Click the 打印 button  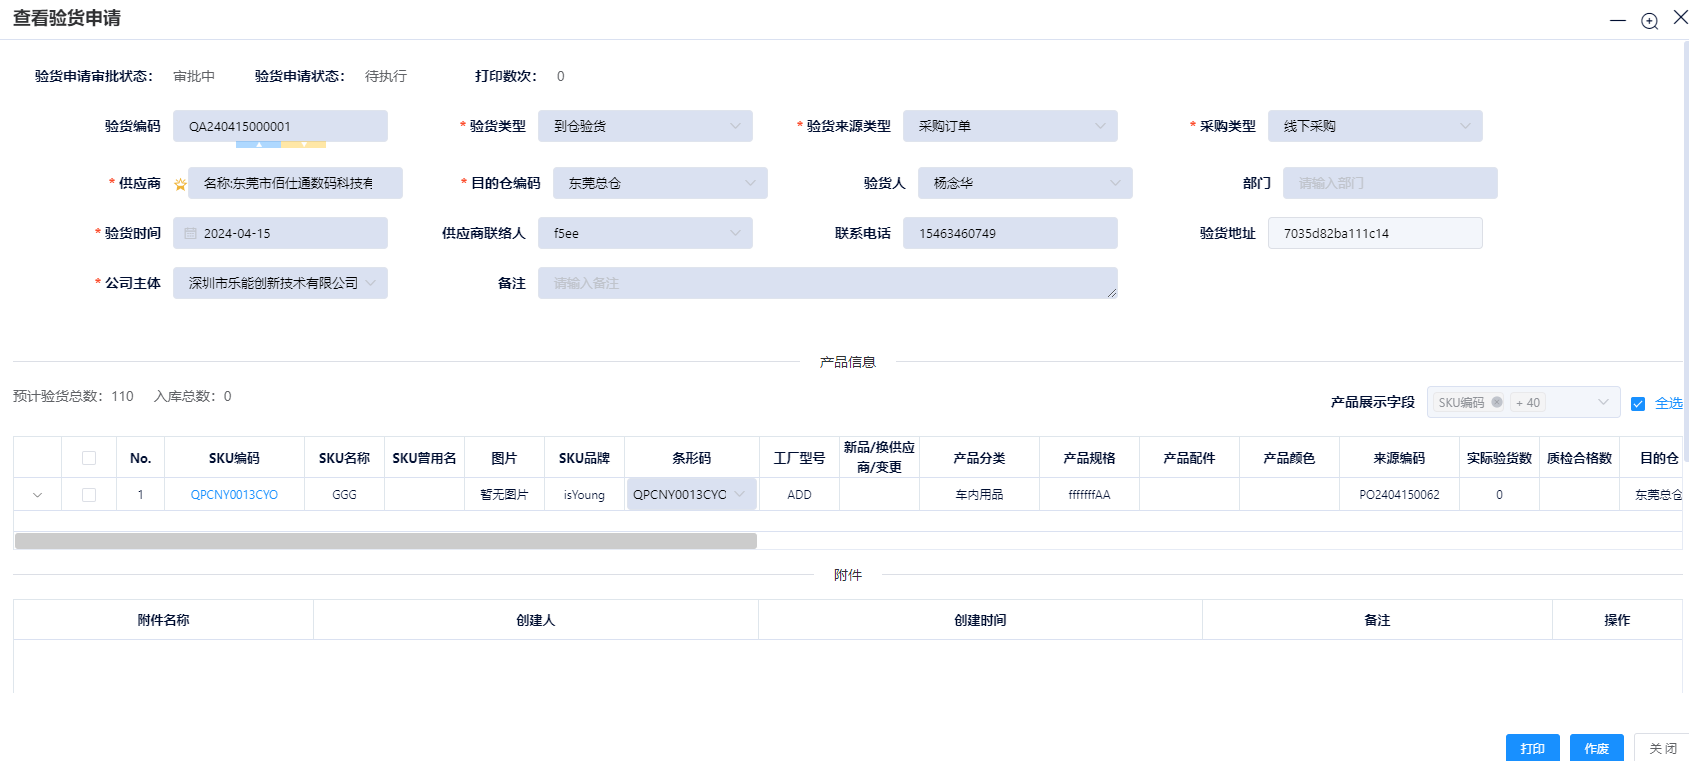pyautogui.click(x=1532, y=748)
